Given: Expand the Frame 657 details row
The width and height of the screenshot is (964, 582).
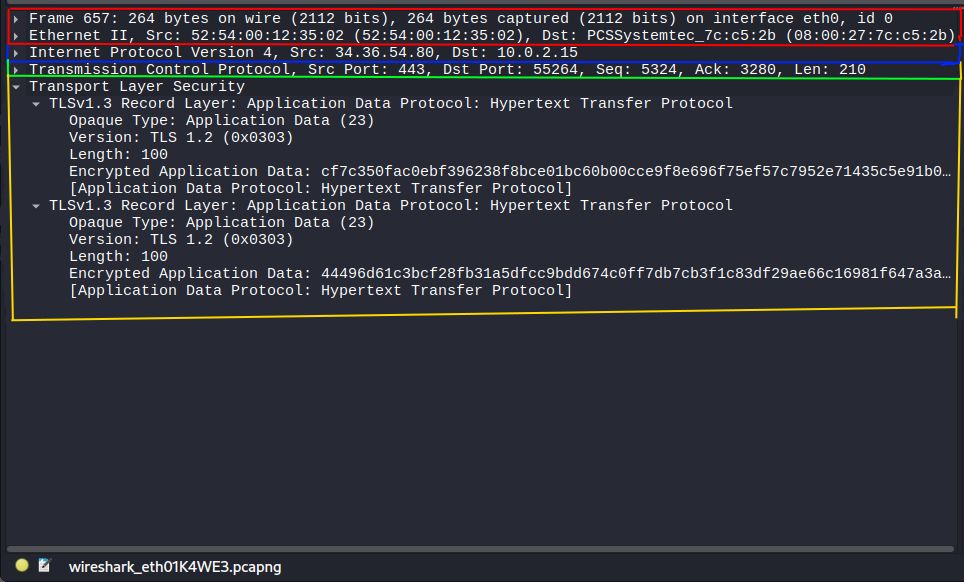Looking at the screenshot, I should click(17, 19).
